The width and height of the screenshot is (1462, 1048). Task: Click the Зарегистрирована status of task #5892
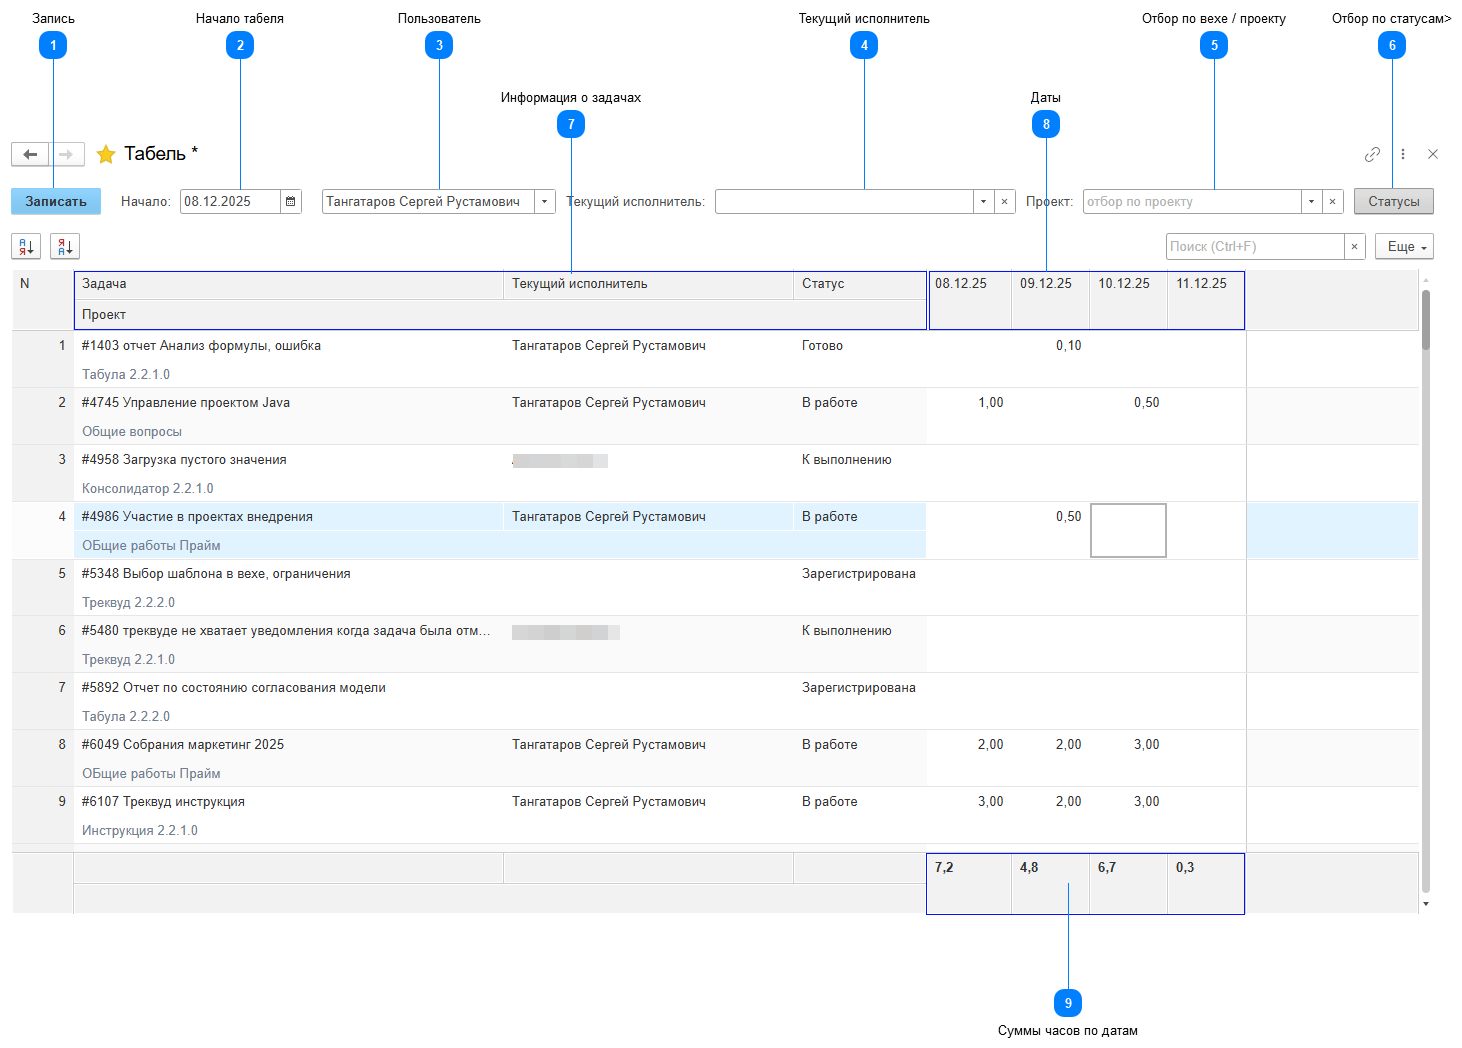point(859,688)
